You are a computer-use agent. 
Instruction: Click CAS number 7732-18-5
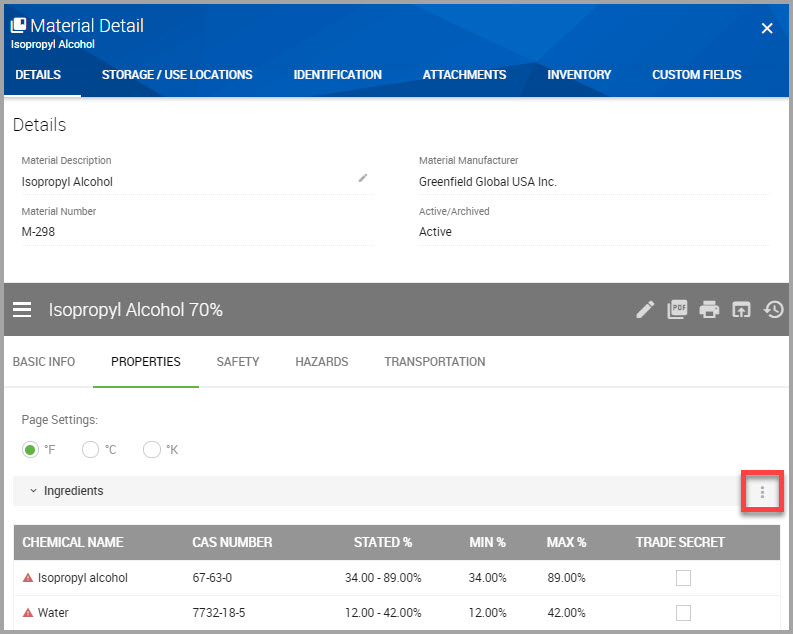[x=219, y=613]
